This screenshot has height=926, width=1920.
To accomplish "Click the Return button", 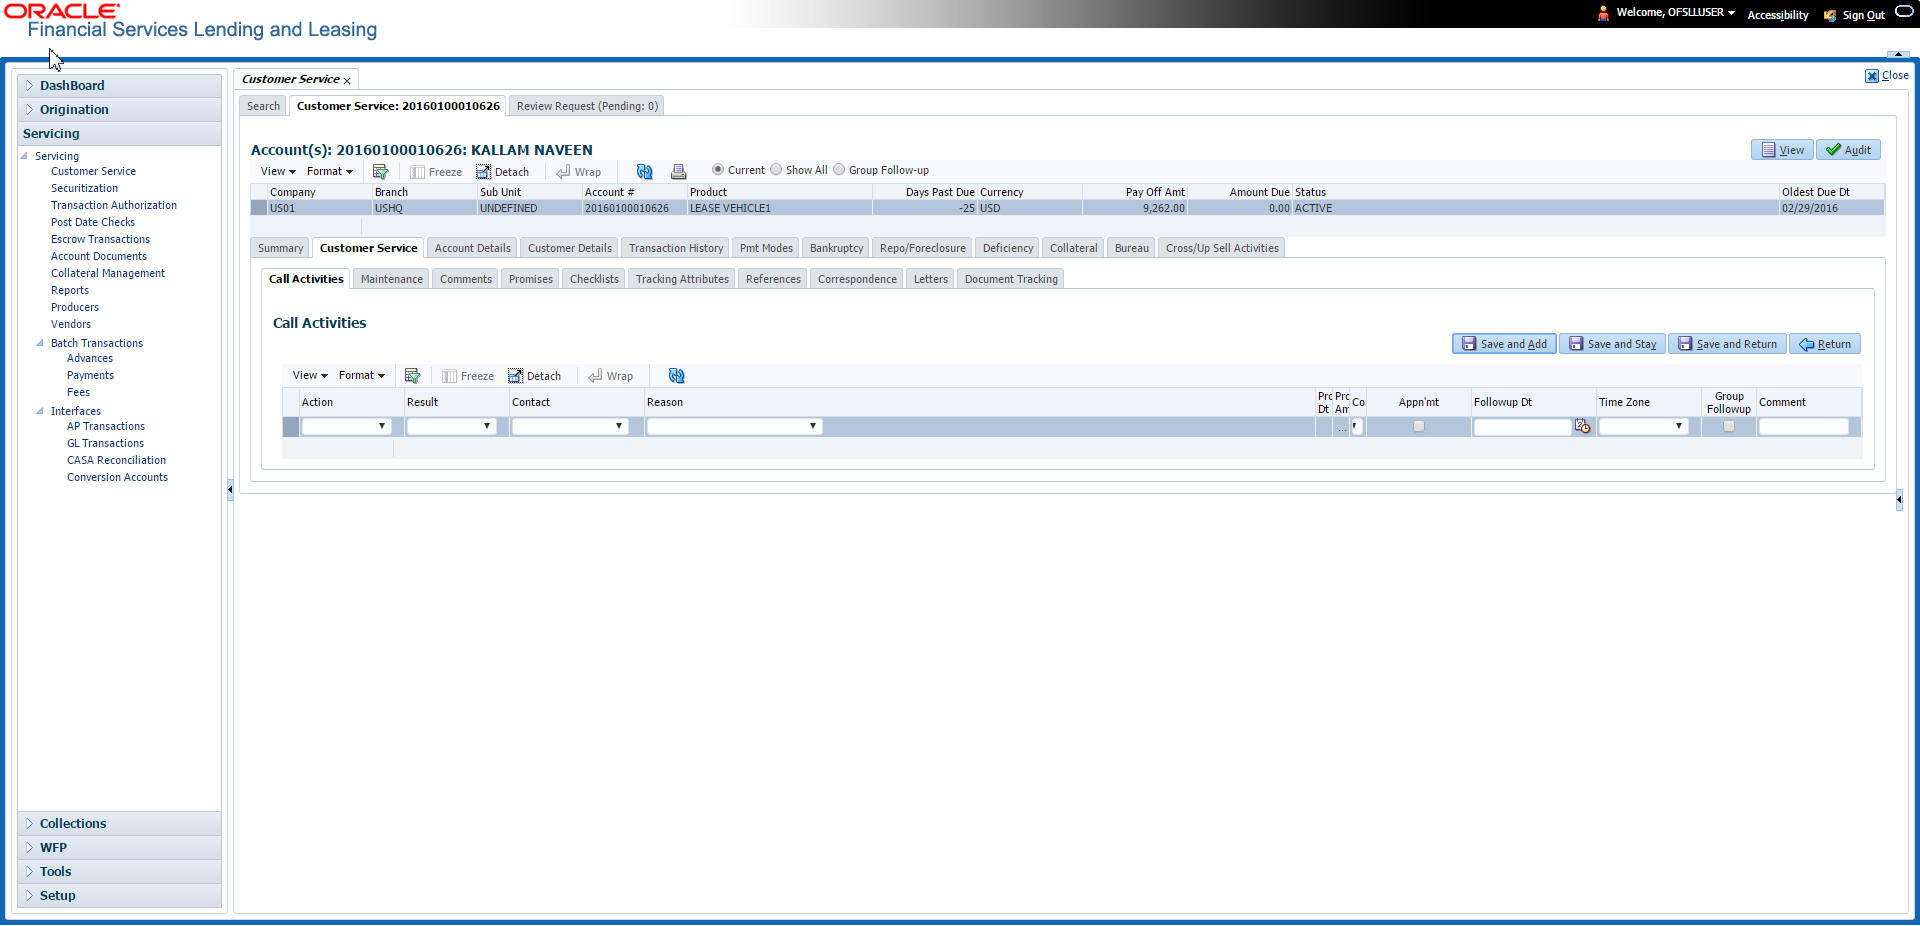I will (1825, 344).
